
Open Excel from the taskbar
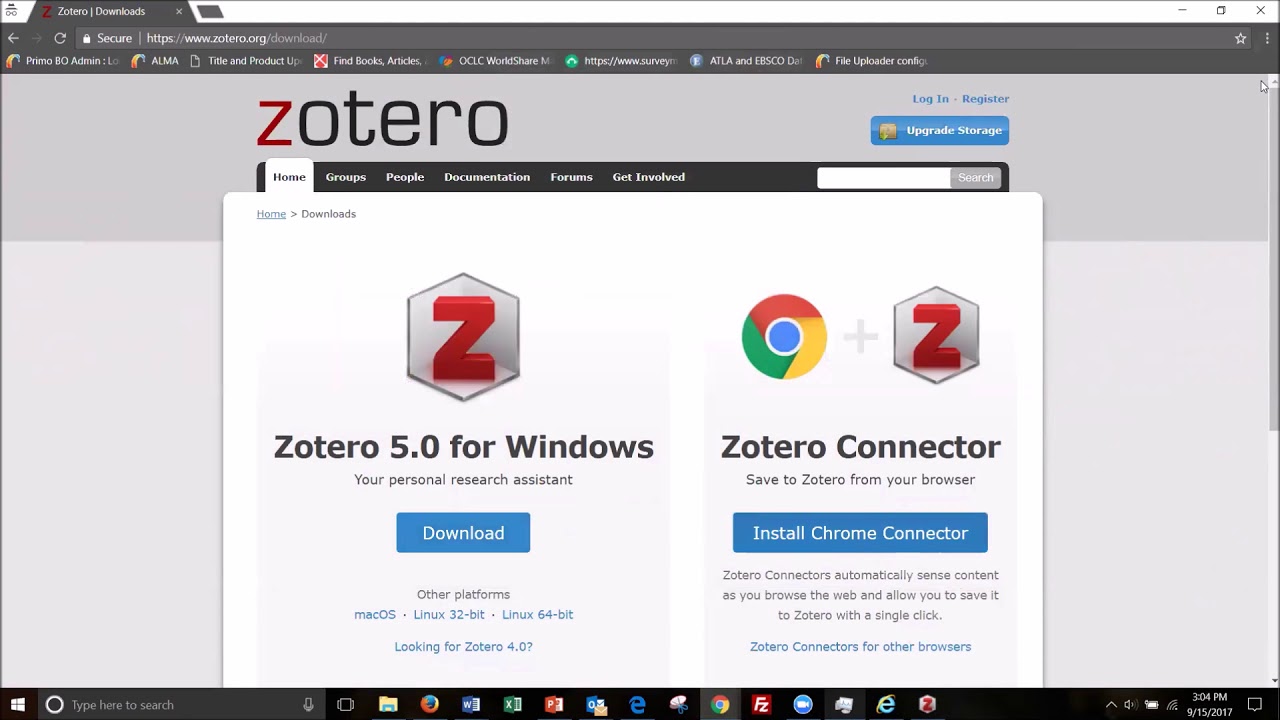pyautogui.click(x=513, y=705)
